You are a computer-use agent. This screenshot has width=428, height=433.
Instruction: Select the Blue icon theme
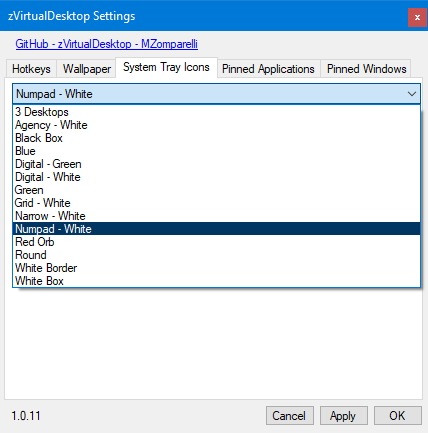point(216,151)
